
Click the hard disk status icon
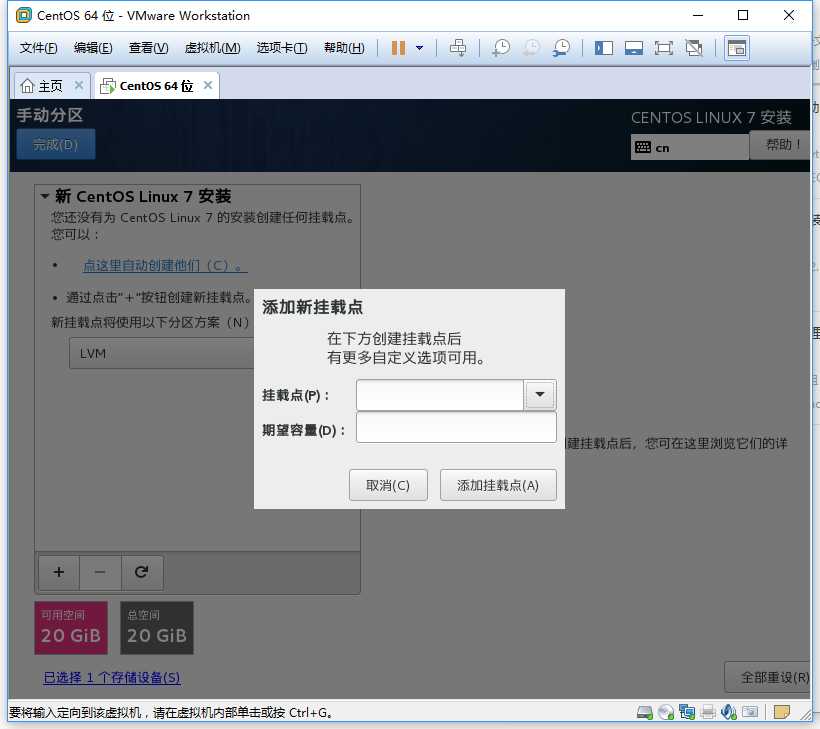[x=645, y=712]
